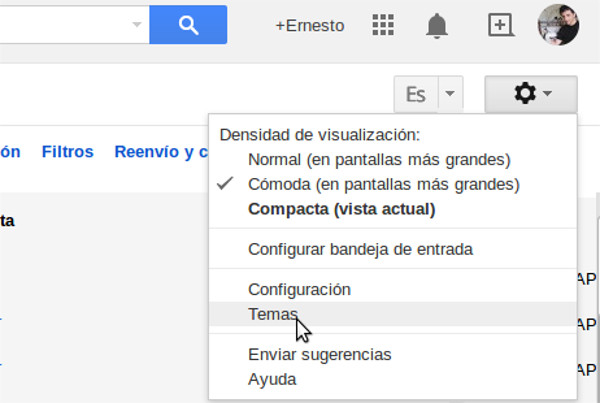Click the blue search magnifier button
The width and height of the screenshot is (600, 403).
pyautogui.click(x=188, y=25)
